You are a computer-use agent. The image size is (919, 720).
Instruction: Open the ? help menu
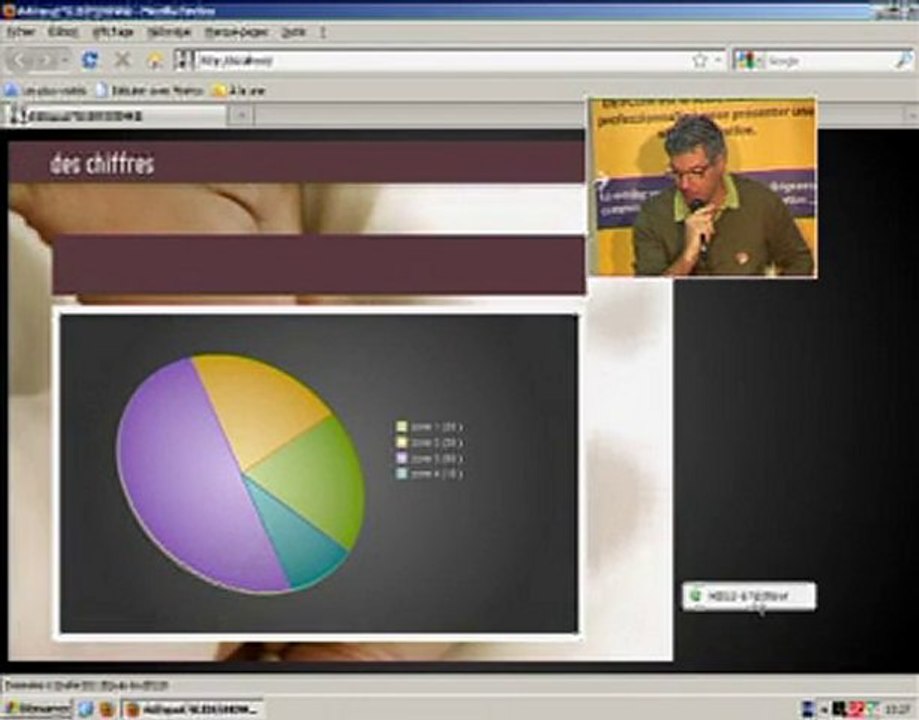(322, 32)
